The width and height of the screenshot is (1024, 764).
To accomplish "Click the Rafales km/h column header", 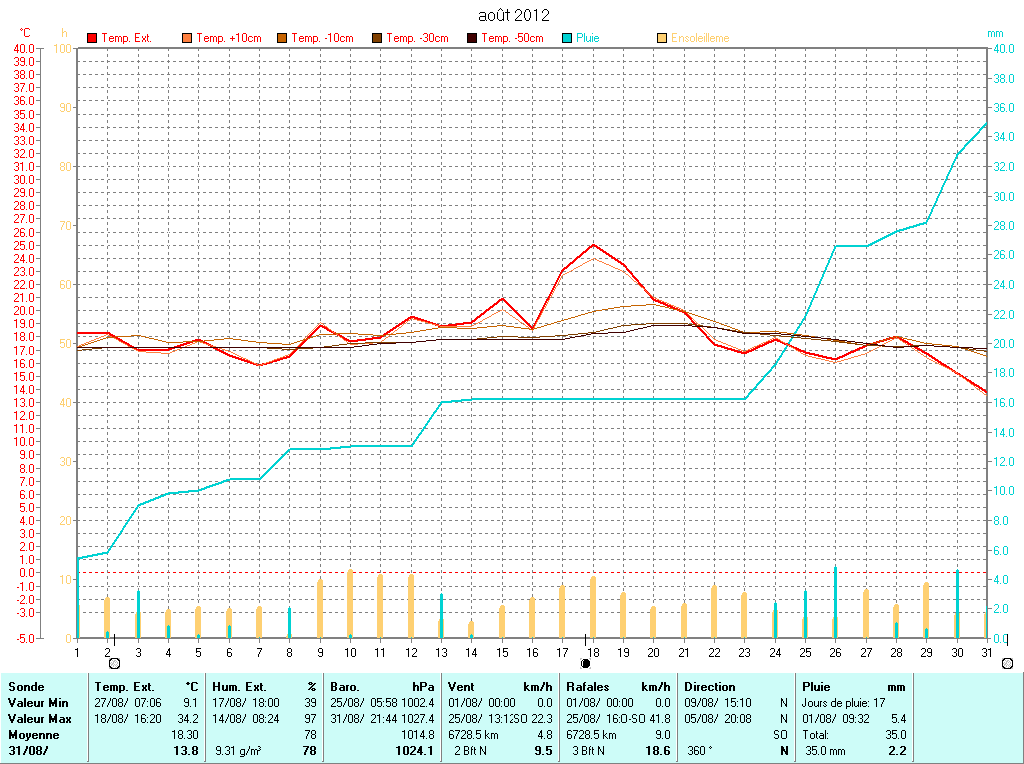I will pos(618,687).
